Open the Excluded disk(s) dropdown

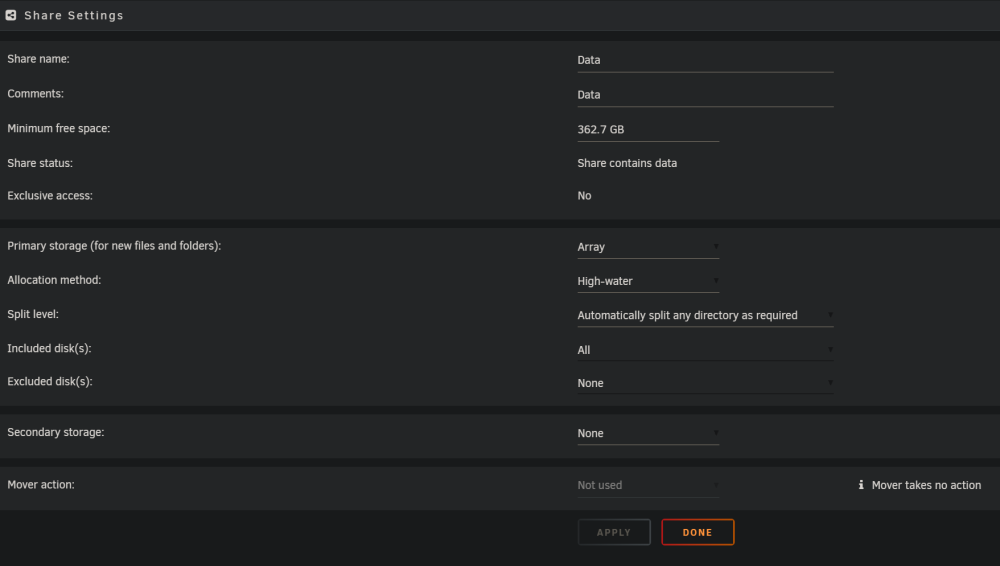pos(705,383)
